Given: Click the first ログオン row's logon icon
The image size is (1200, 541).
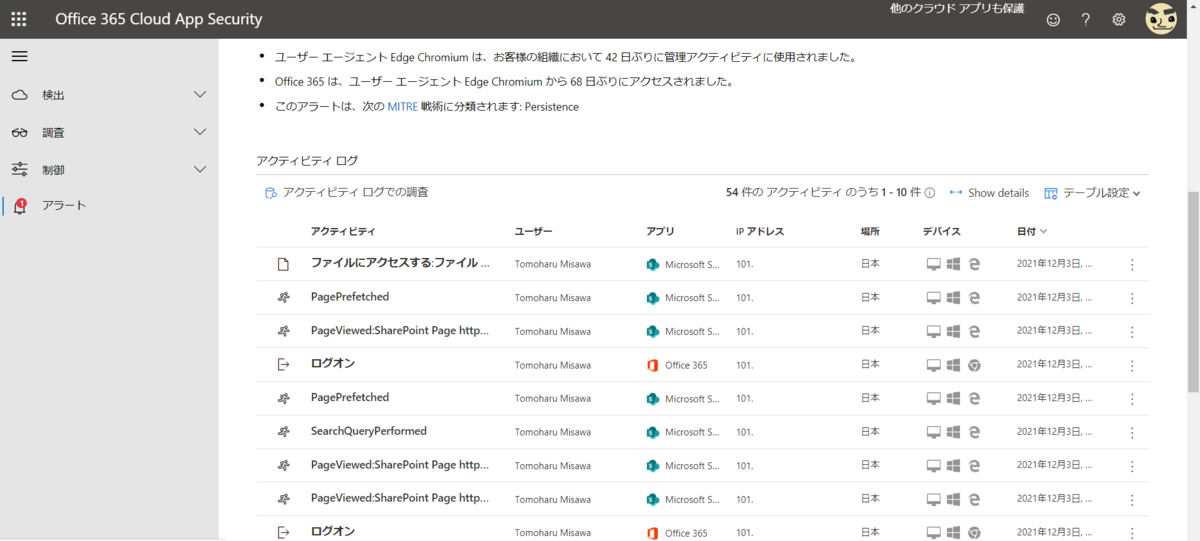Looking at the screenshot, I should pos(283,365).
